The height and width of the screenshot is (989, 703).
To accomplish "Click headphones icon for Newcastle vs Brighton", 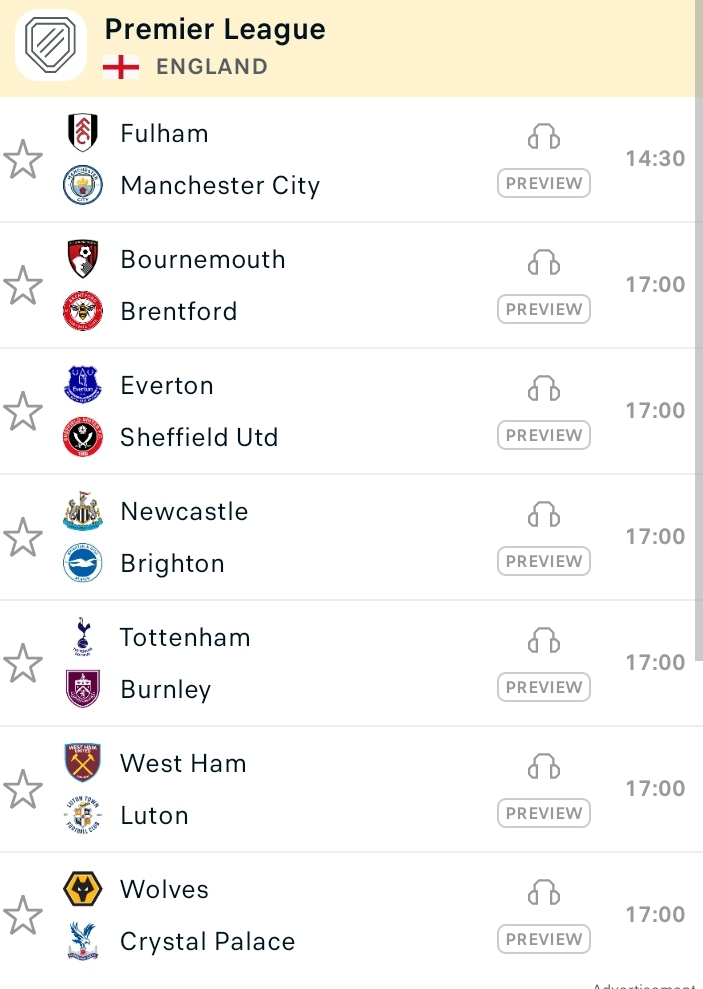I will tap(543, 514).
